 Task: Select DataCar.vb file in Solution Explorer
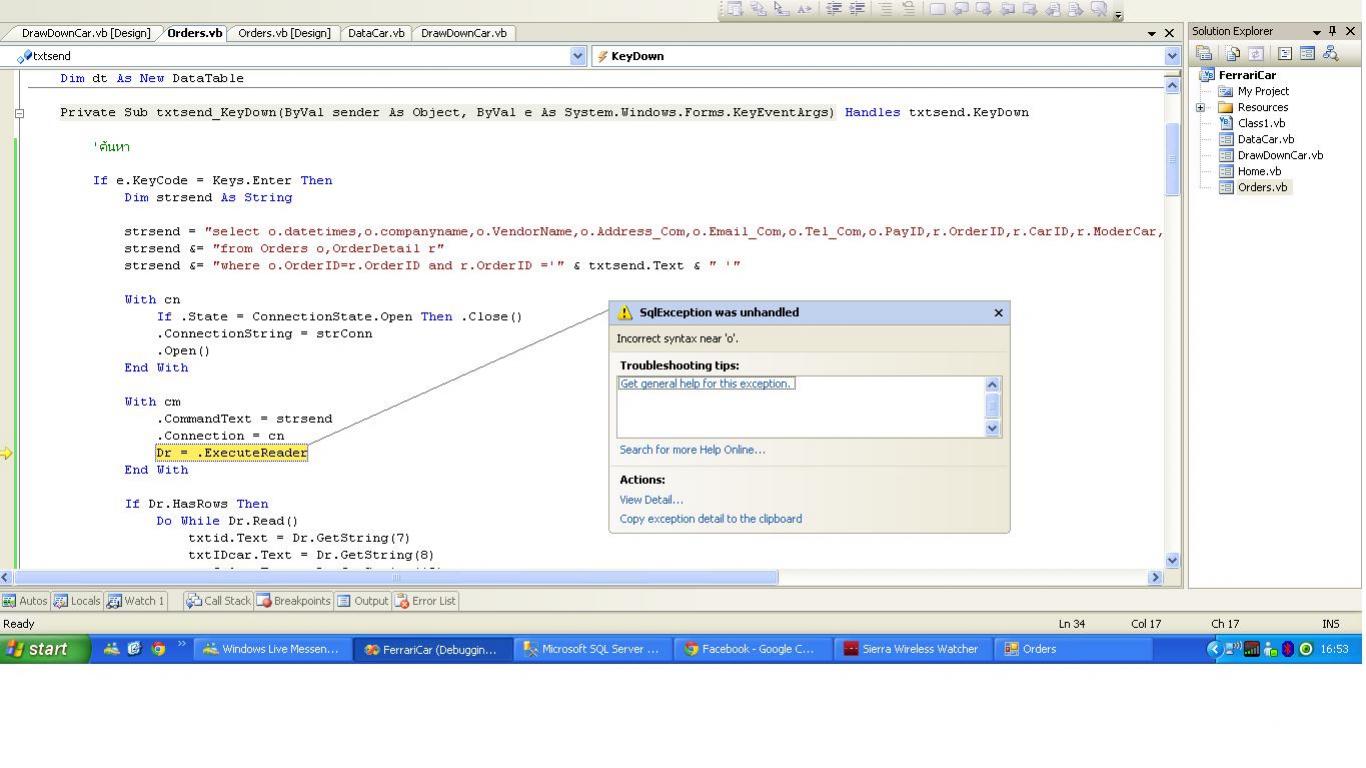tap(1265, 139)
